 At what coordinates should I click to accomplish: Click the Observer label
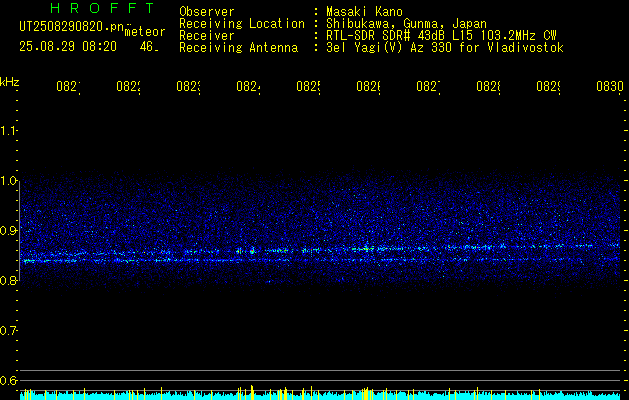207,12
